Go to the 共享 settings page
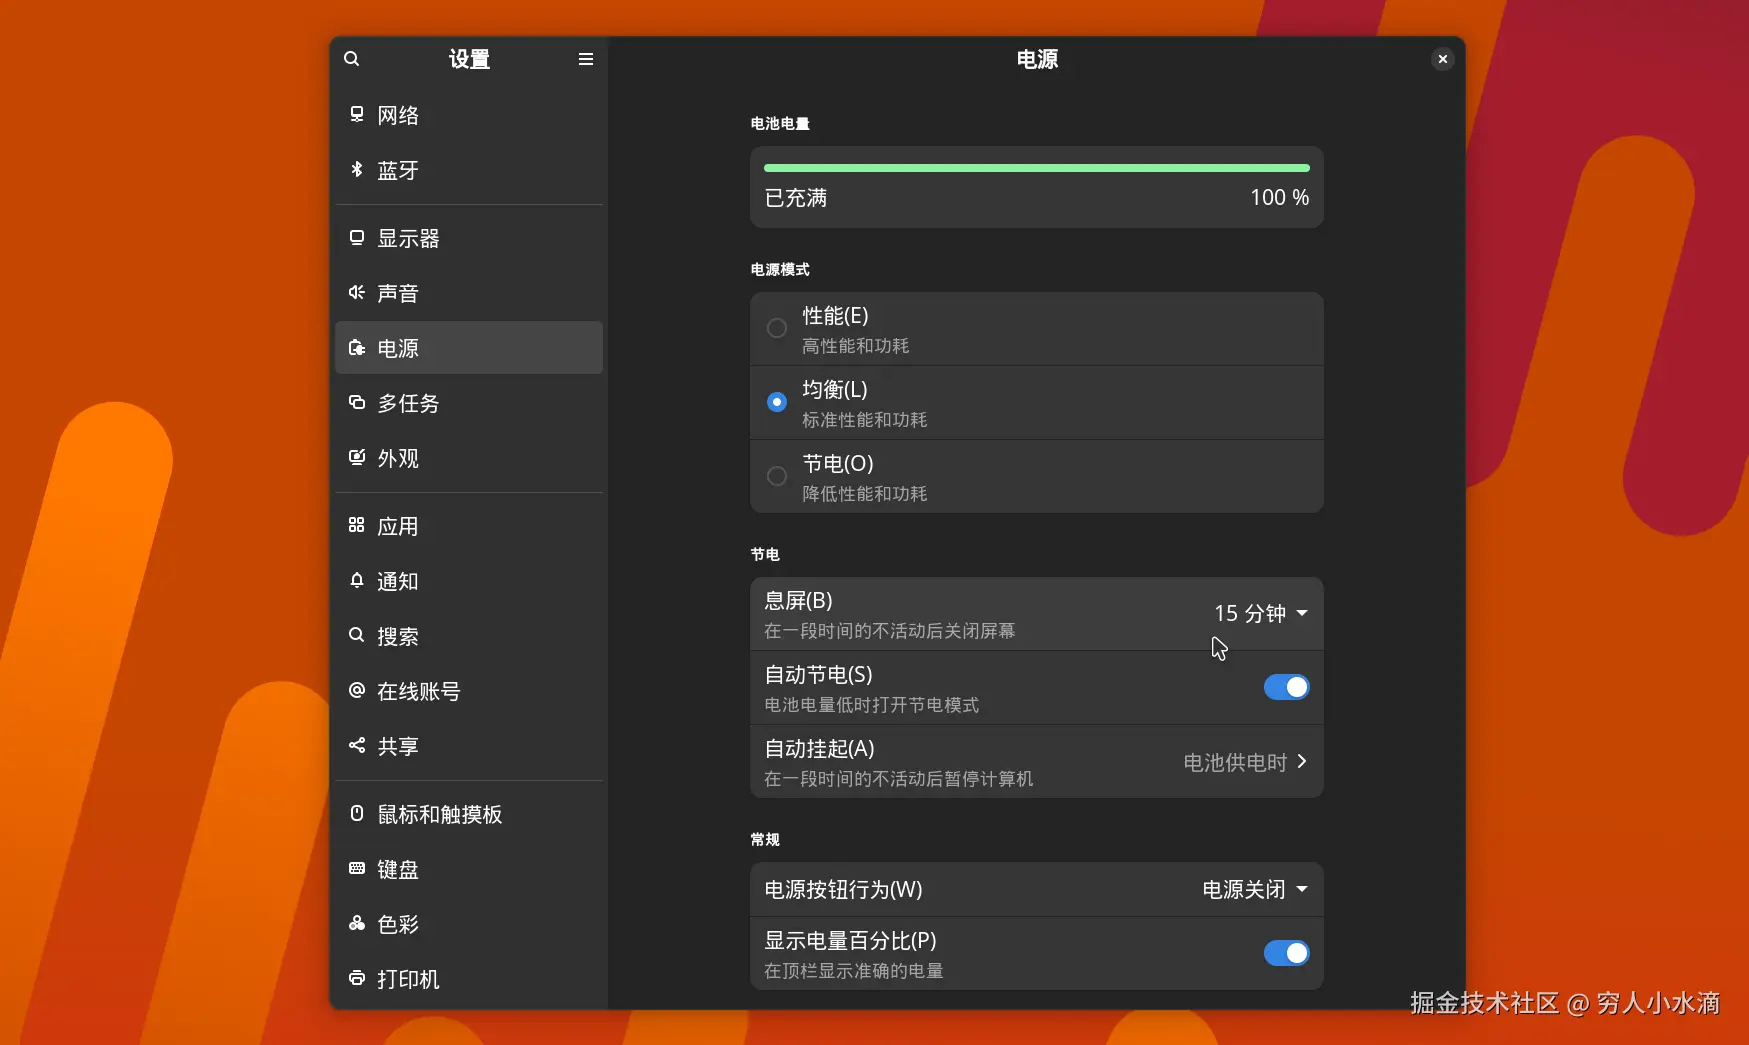This screenshot has width=1749, height=1045. [469, 746]
